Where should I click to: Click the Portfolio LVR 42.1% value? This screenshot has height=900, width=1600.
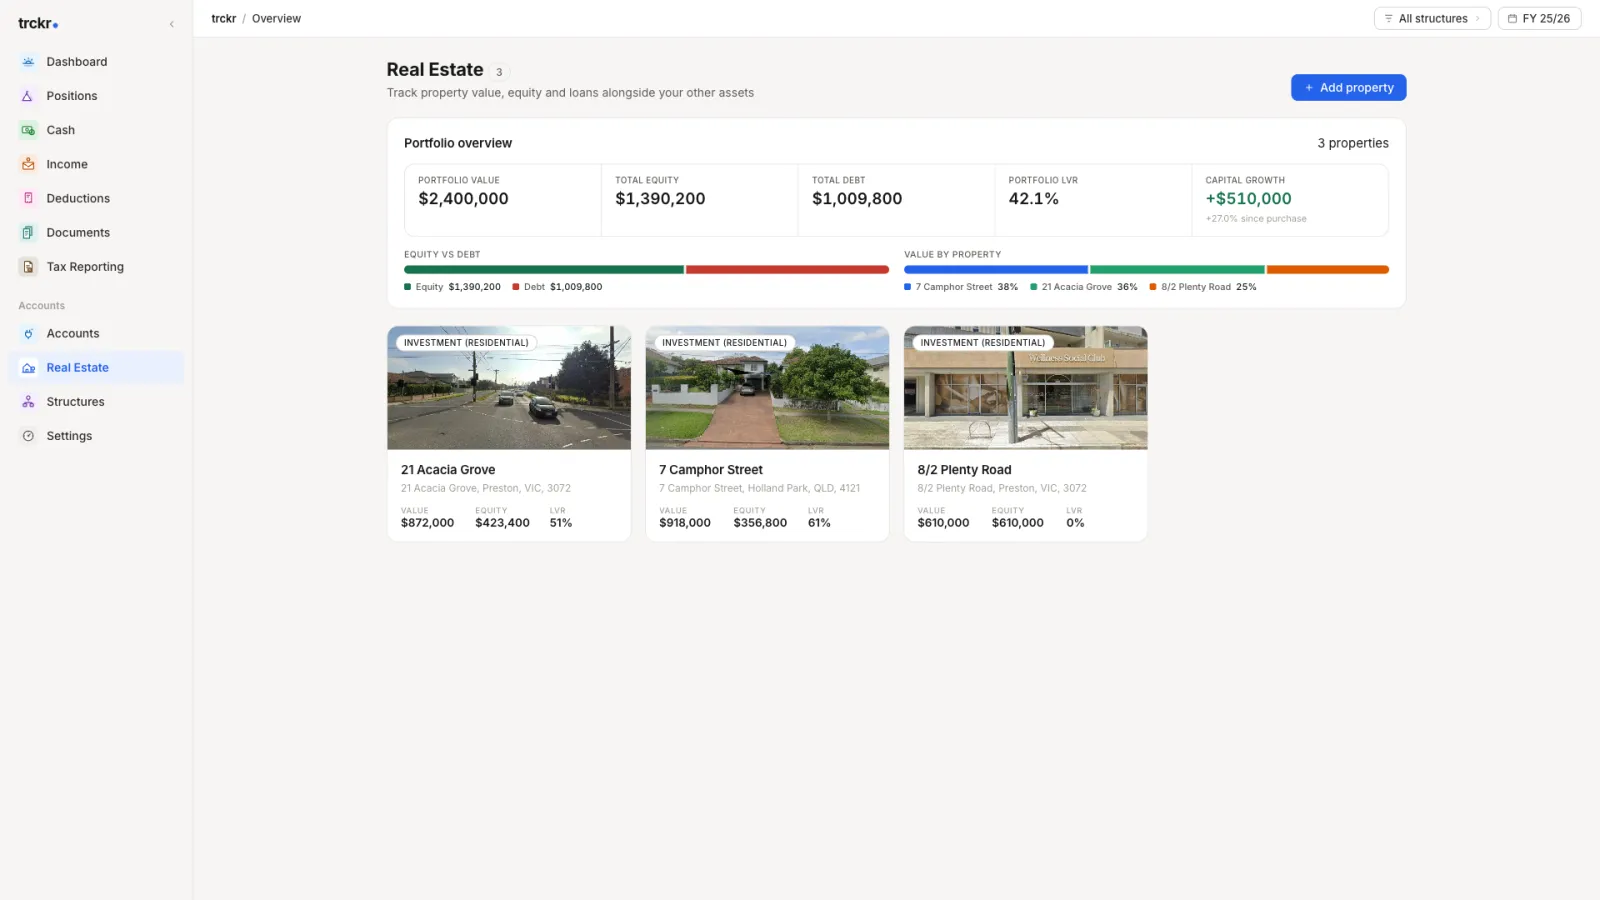click(1033, 199)
